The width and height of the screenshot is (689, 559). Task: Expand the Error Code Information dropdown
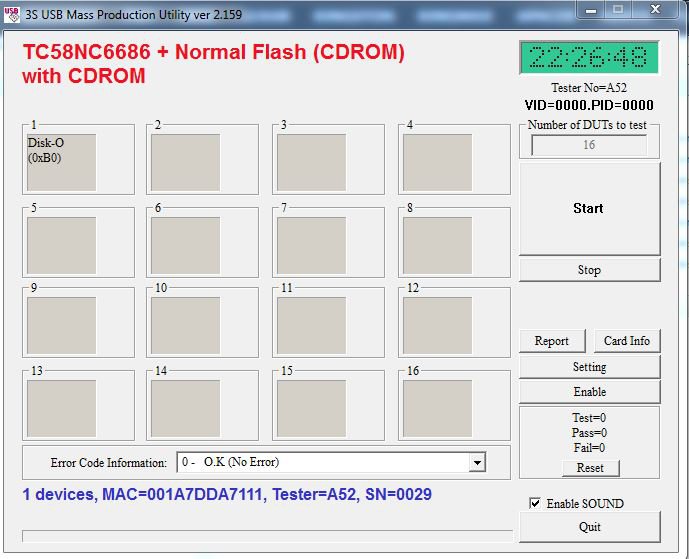(477, 462)
